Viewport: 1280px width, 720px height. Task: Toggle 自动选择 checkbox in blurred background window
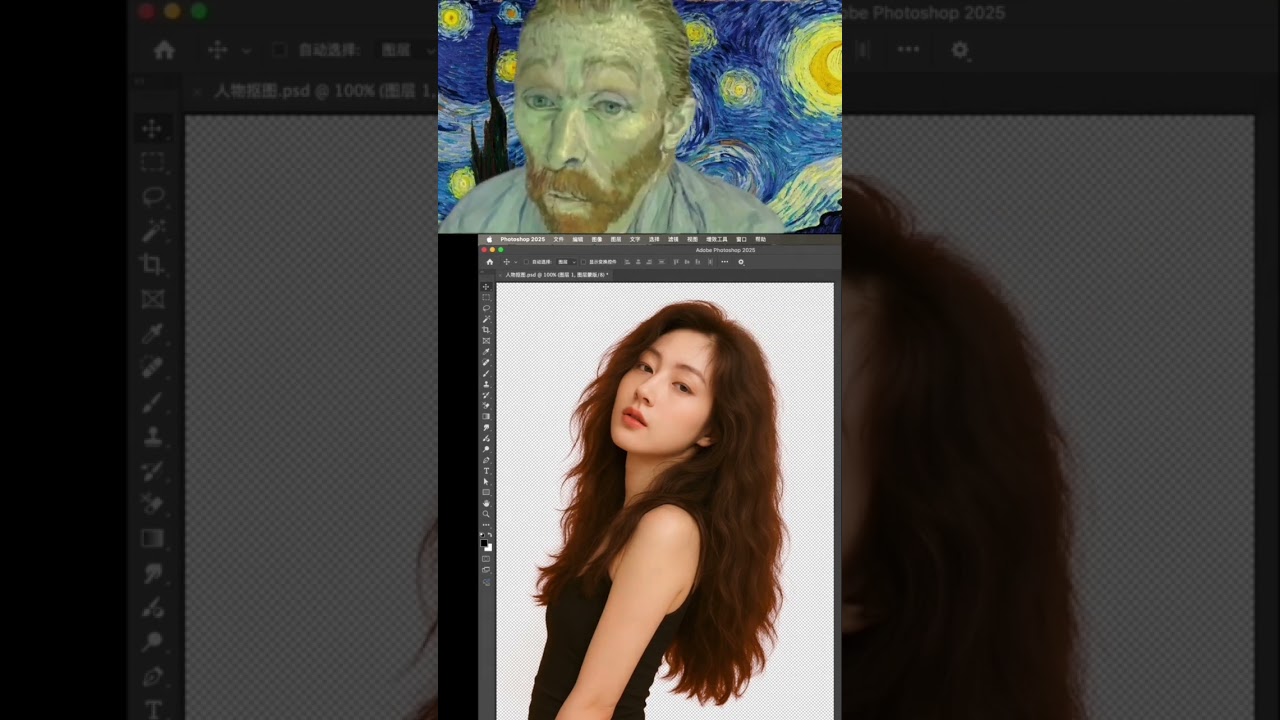tap(279, 50)
